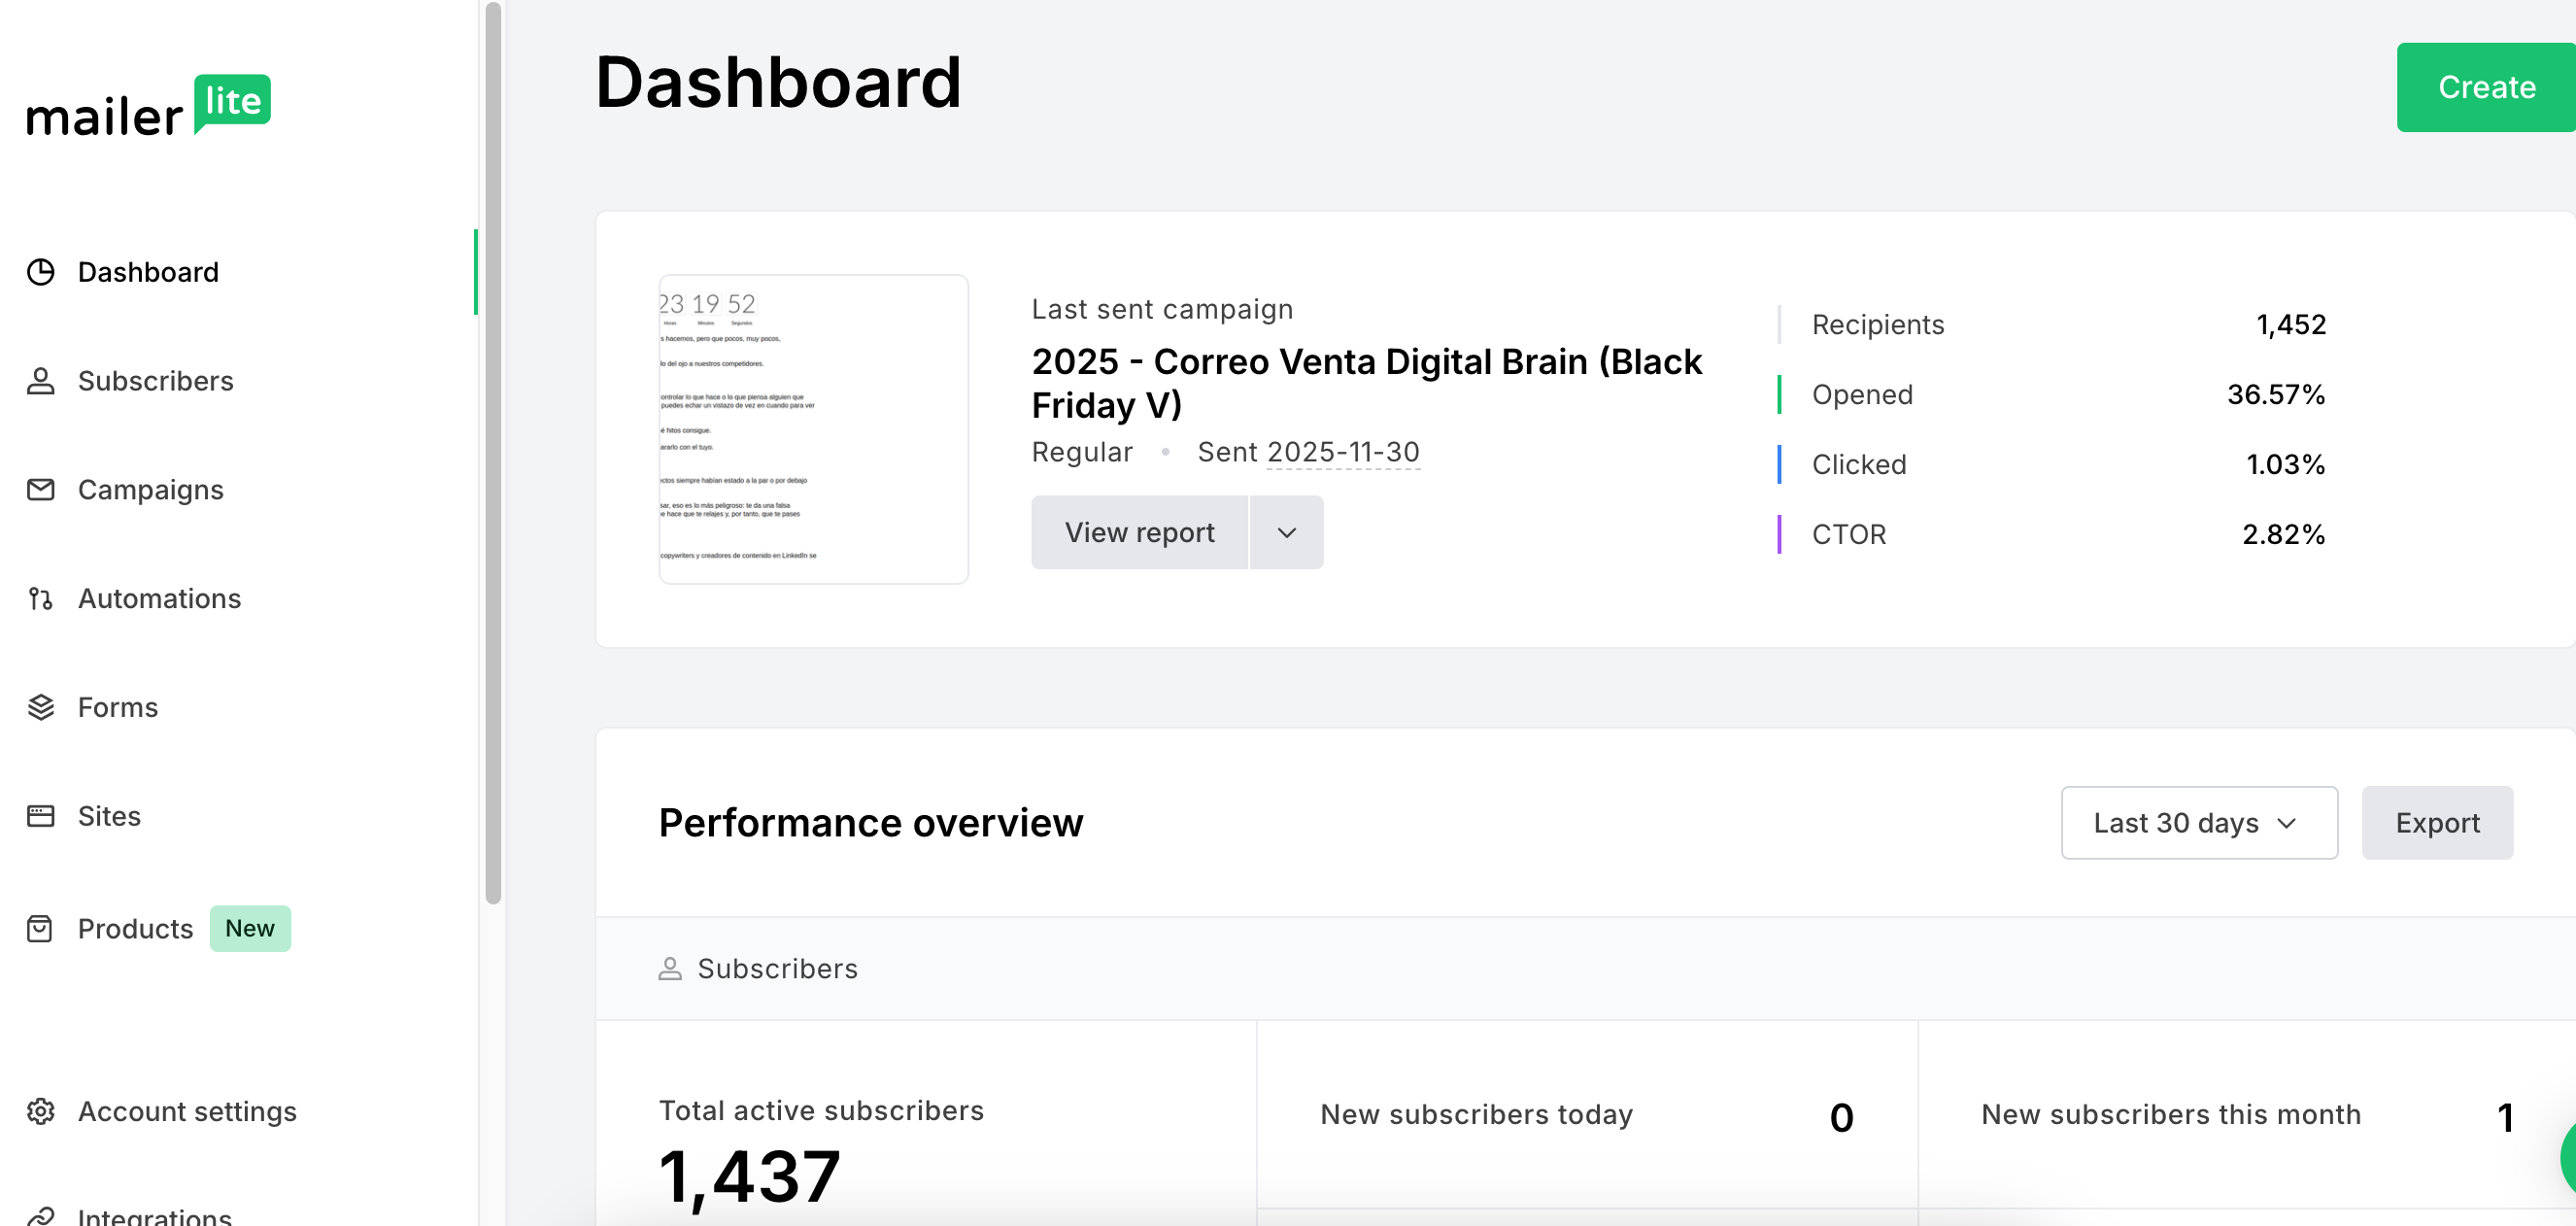Open Campaigns in the sidebar menu

click(150, 490)
